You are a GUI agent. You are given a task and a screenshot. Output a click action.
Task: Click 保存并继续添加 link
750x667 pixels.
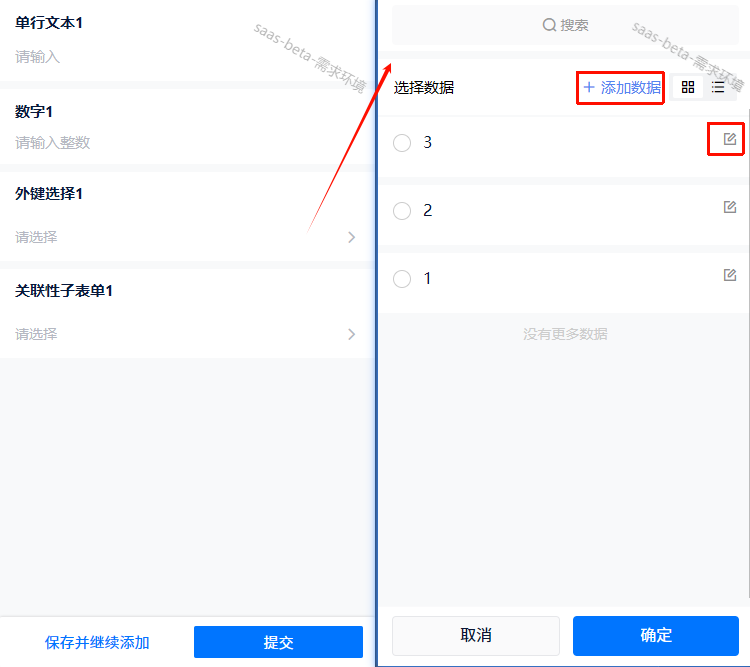[x=97, y=642]
